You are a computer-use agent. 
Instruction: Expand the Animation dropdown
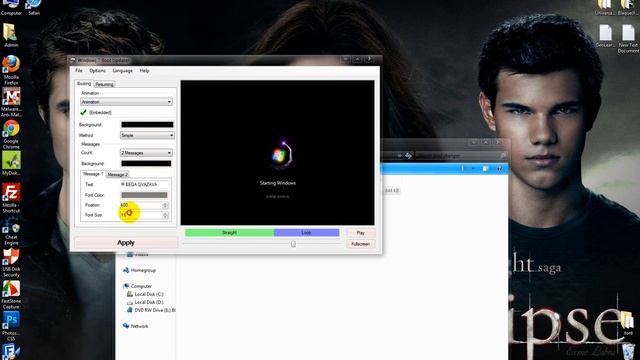(126, 102)
